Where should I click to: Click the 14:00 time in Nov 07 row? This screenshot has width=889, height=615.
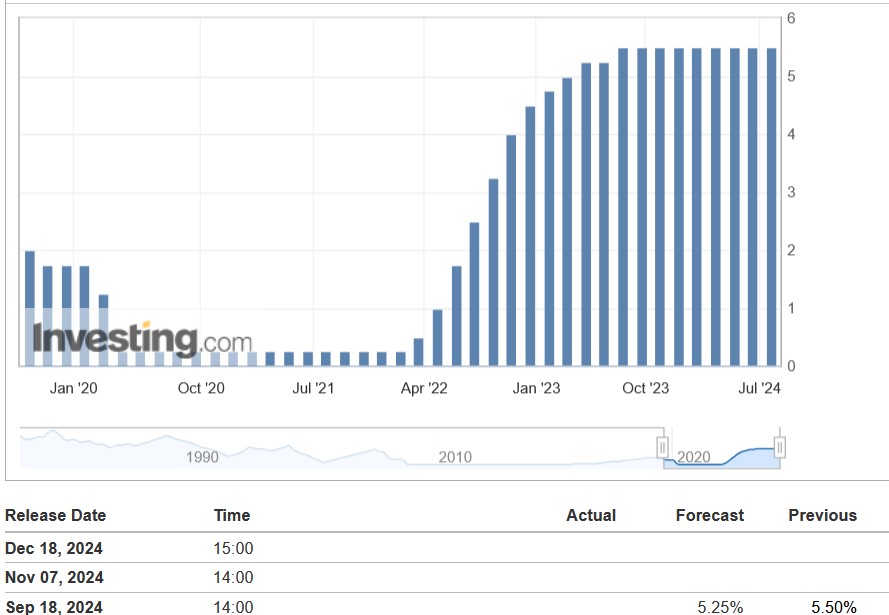233,577
